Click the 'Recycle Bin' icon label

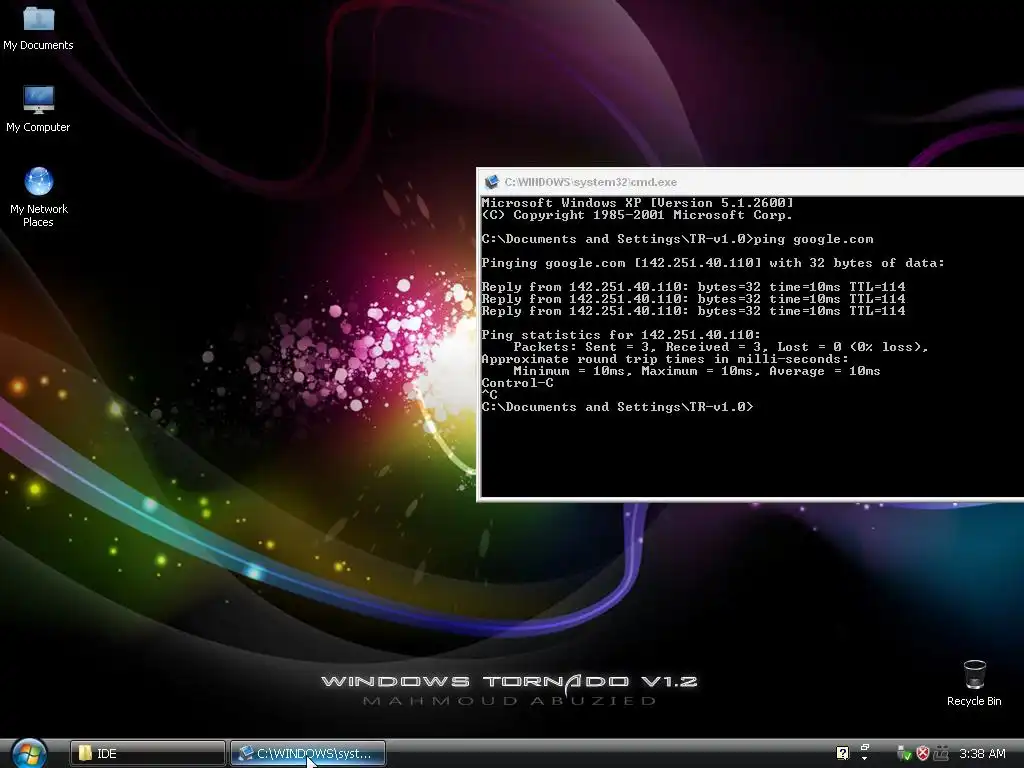pyautogui.click(x=974, y=701)
